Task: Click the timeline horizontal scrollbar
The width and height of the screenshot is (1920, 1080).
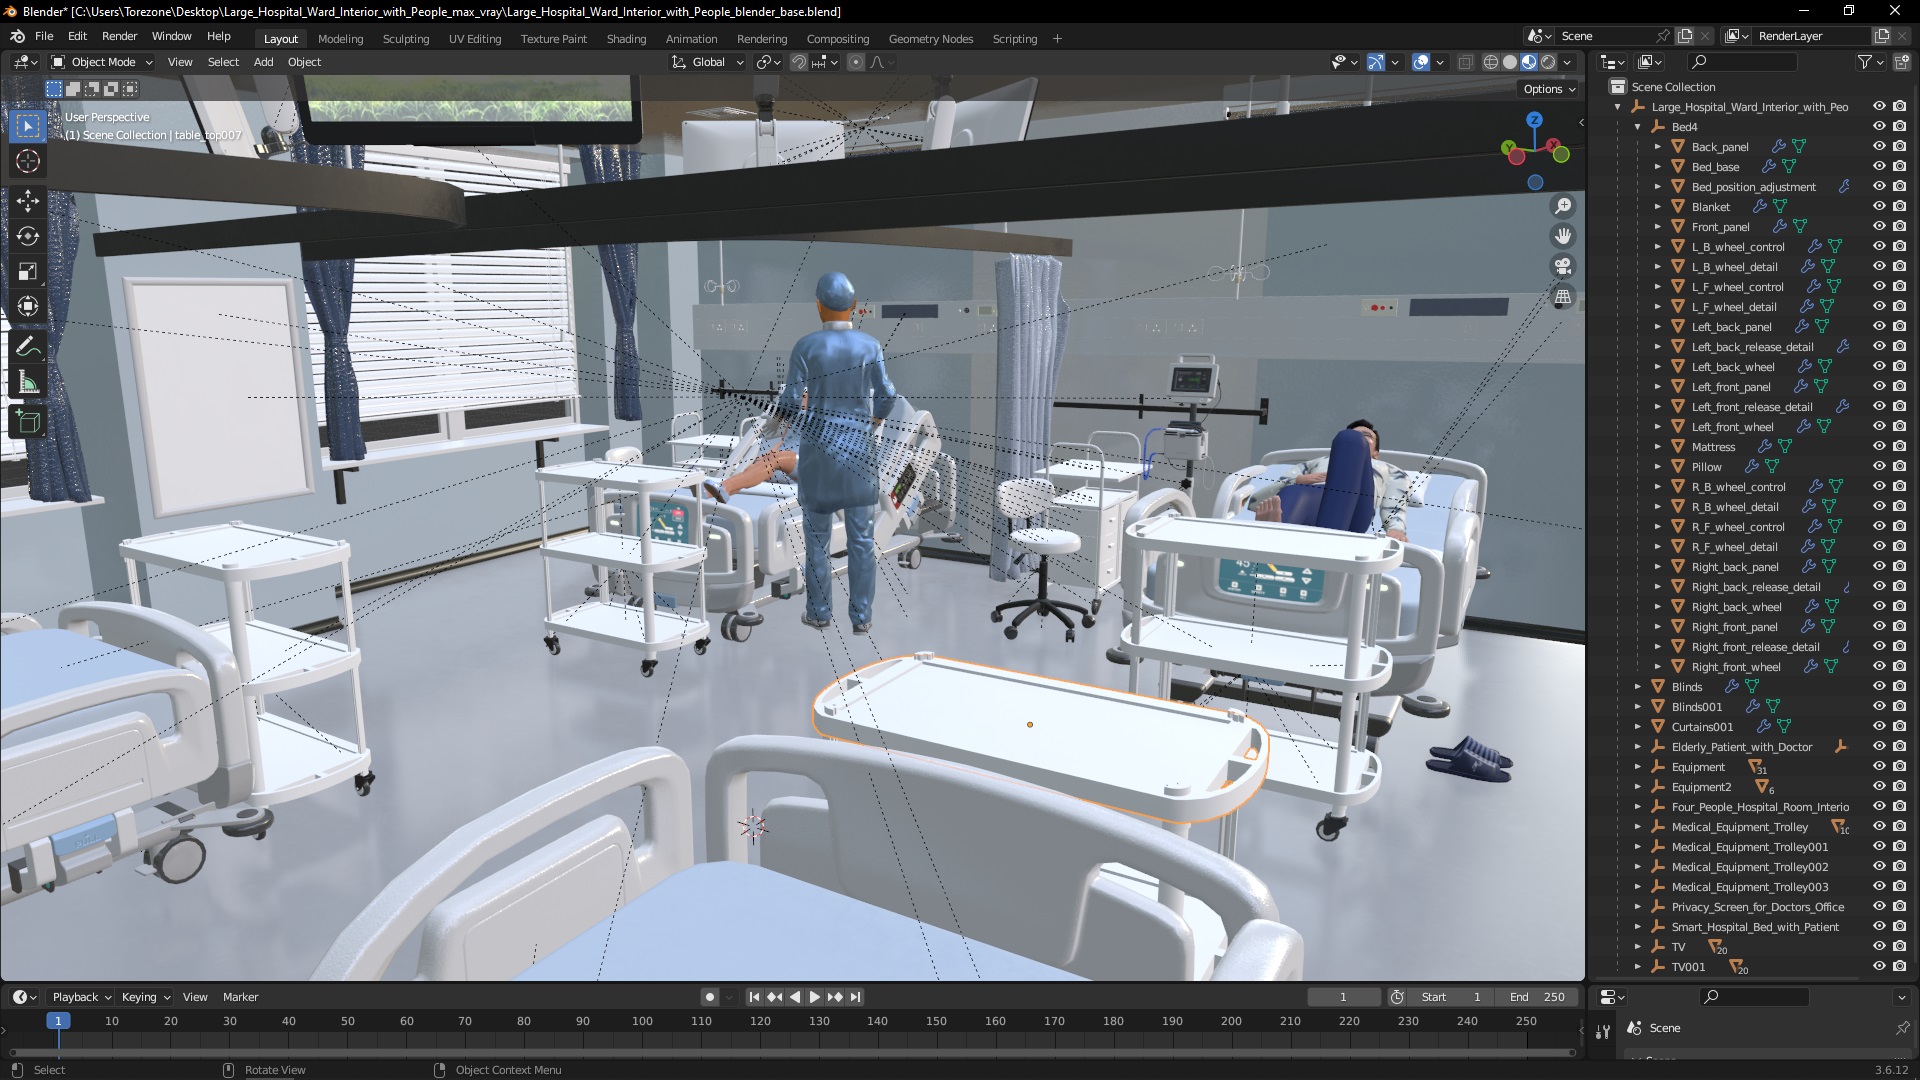Action: (x=792, y=1052)
